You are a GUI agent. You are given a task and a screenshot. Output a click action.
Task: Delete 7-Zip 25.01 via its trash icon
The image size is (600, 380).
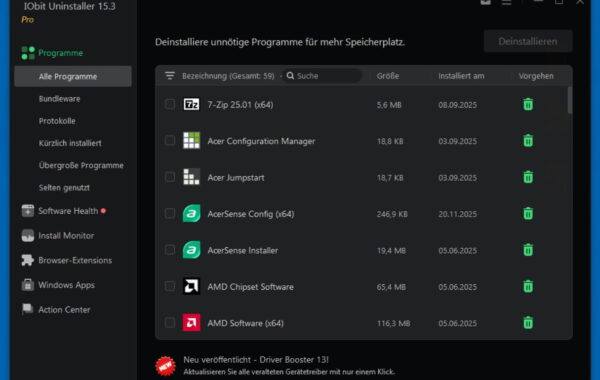(528, 104)
